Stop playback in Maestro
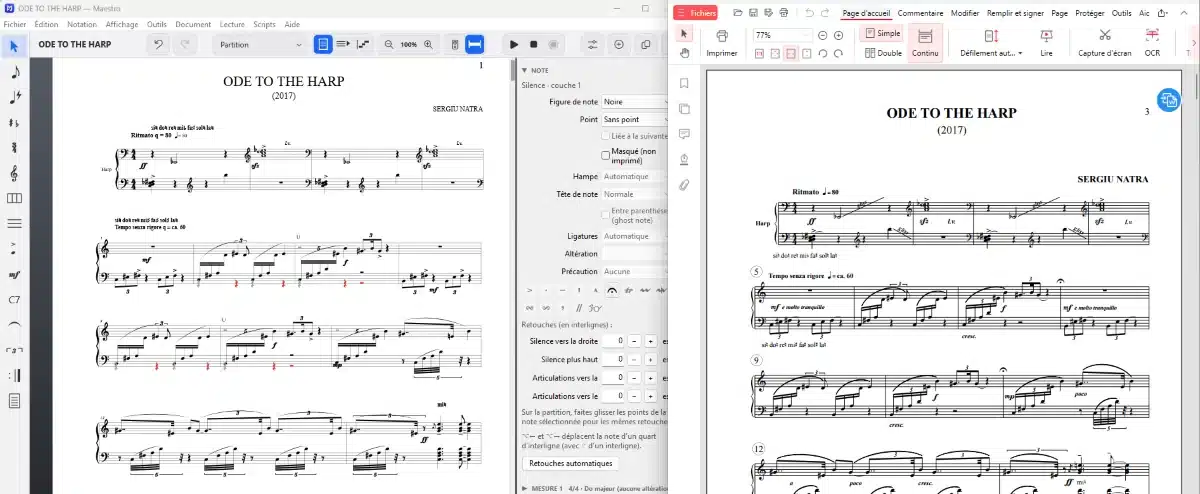The height and width of the screenshot is (494, 1200). [534, 44]
